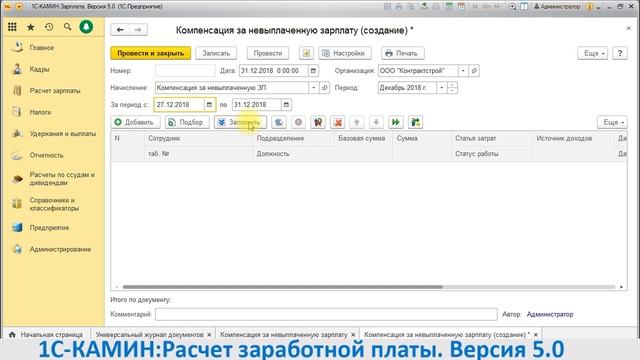Screen dimensions: 640x360
Task: Click the red X delete row icon
Action: [x=338, y=122]
